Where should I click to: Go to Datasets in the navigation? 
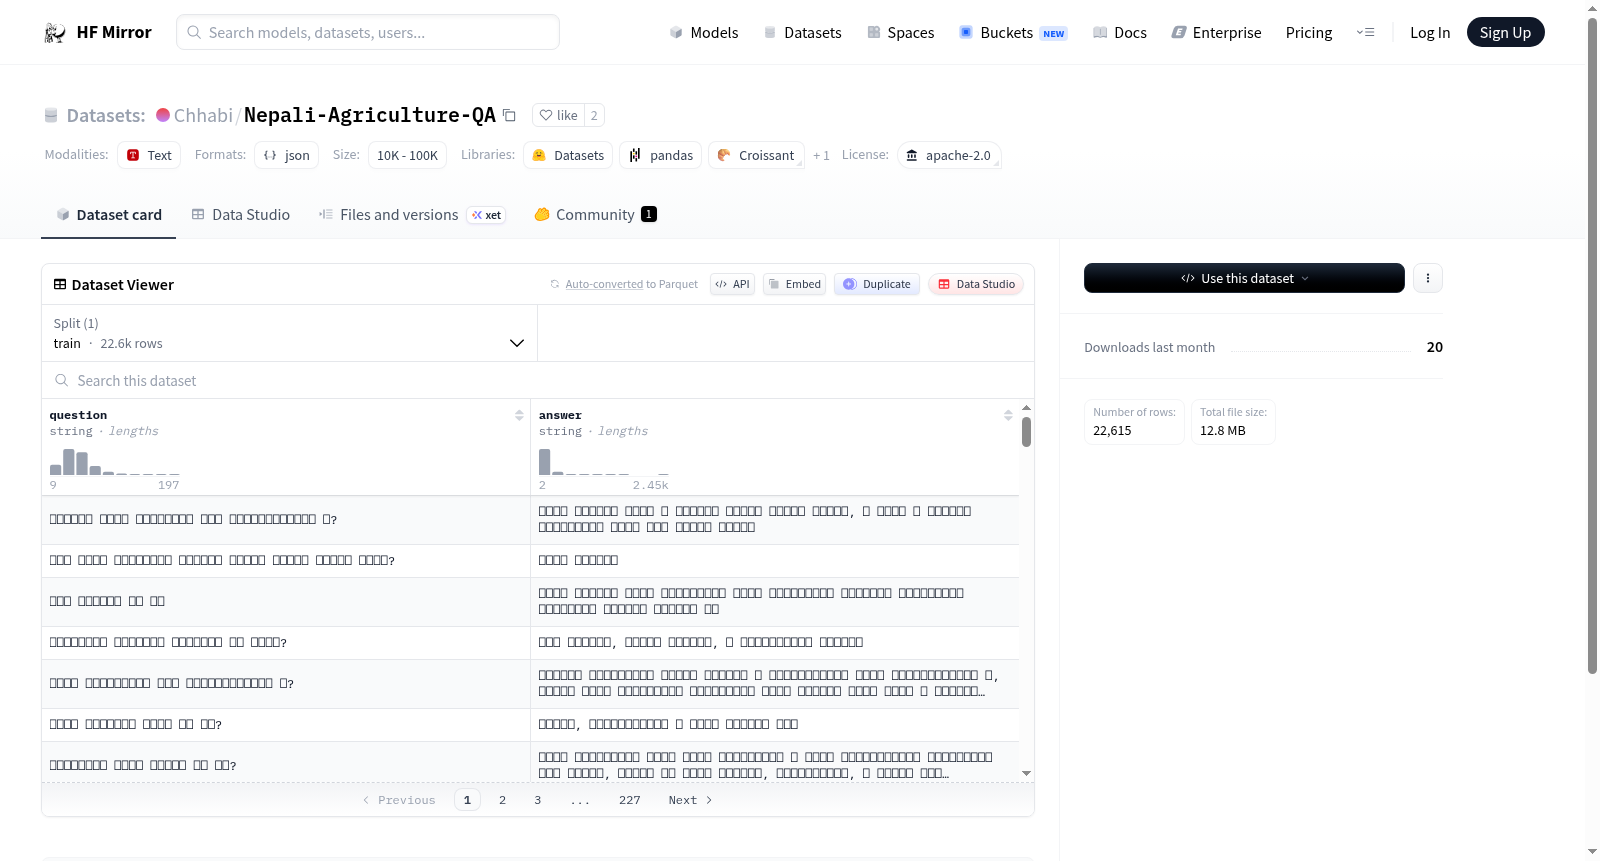tap(803, 33)
